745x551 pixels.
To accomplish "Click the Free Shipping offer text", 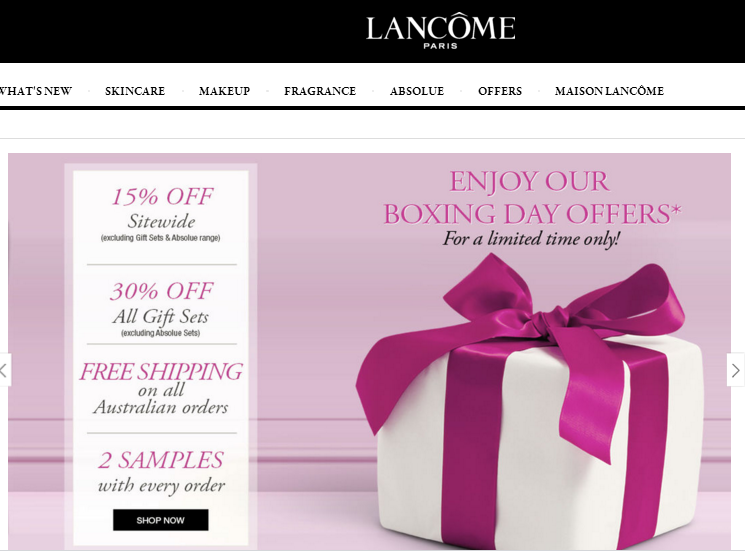I will click(x=161, y=389).
